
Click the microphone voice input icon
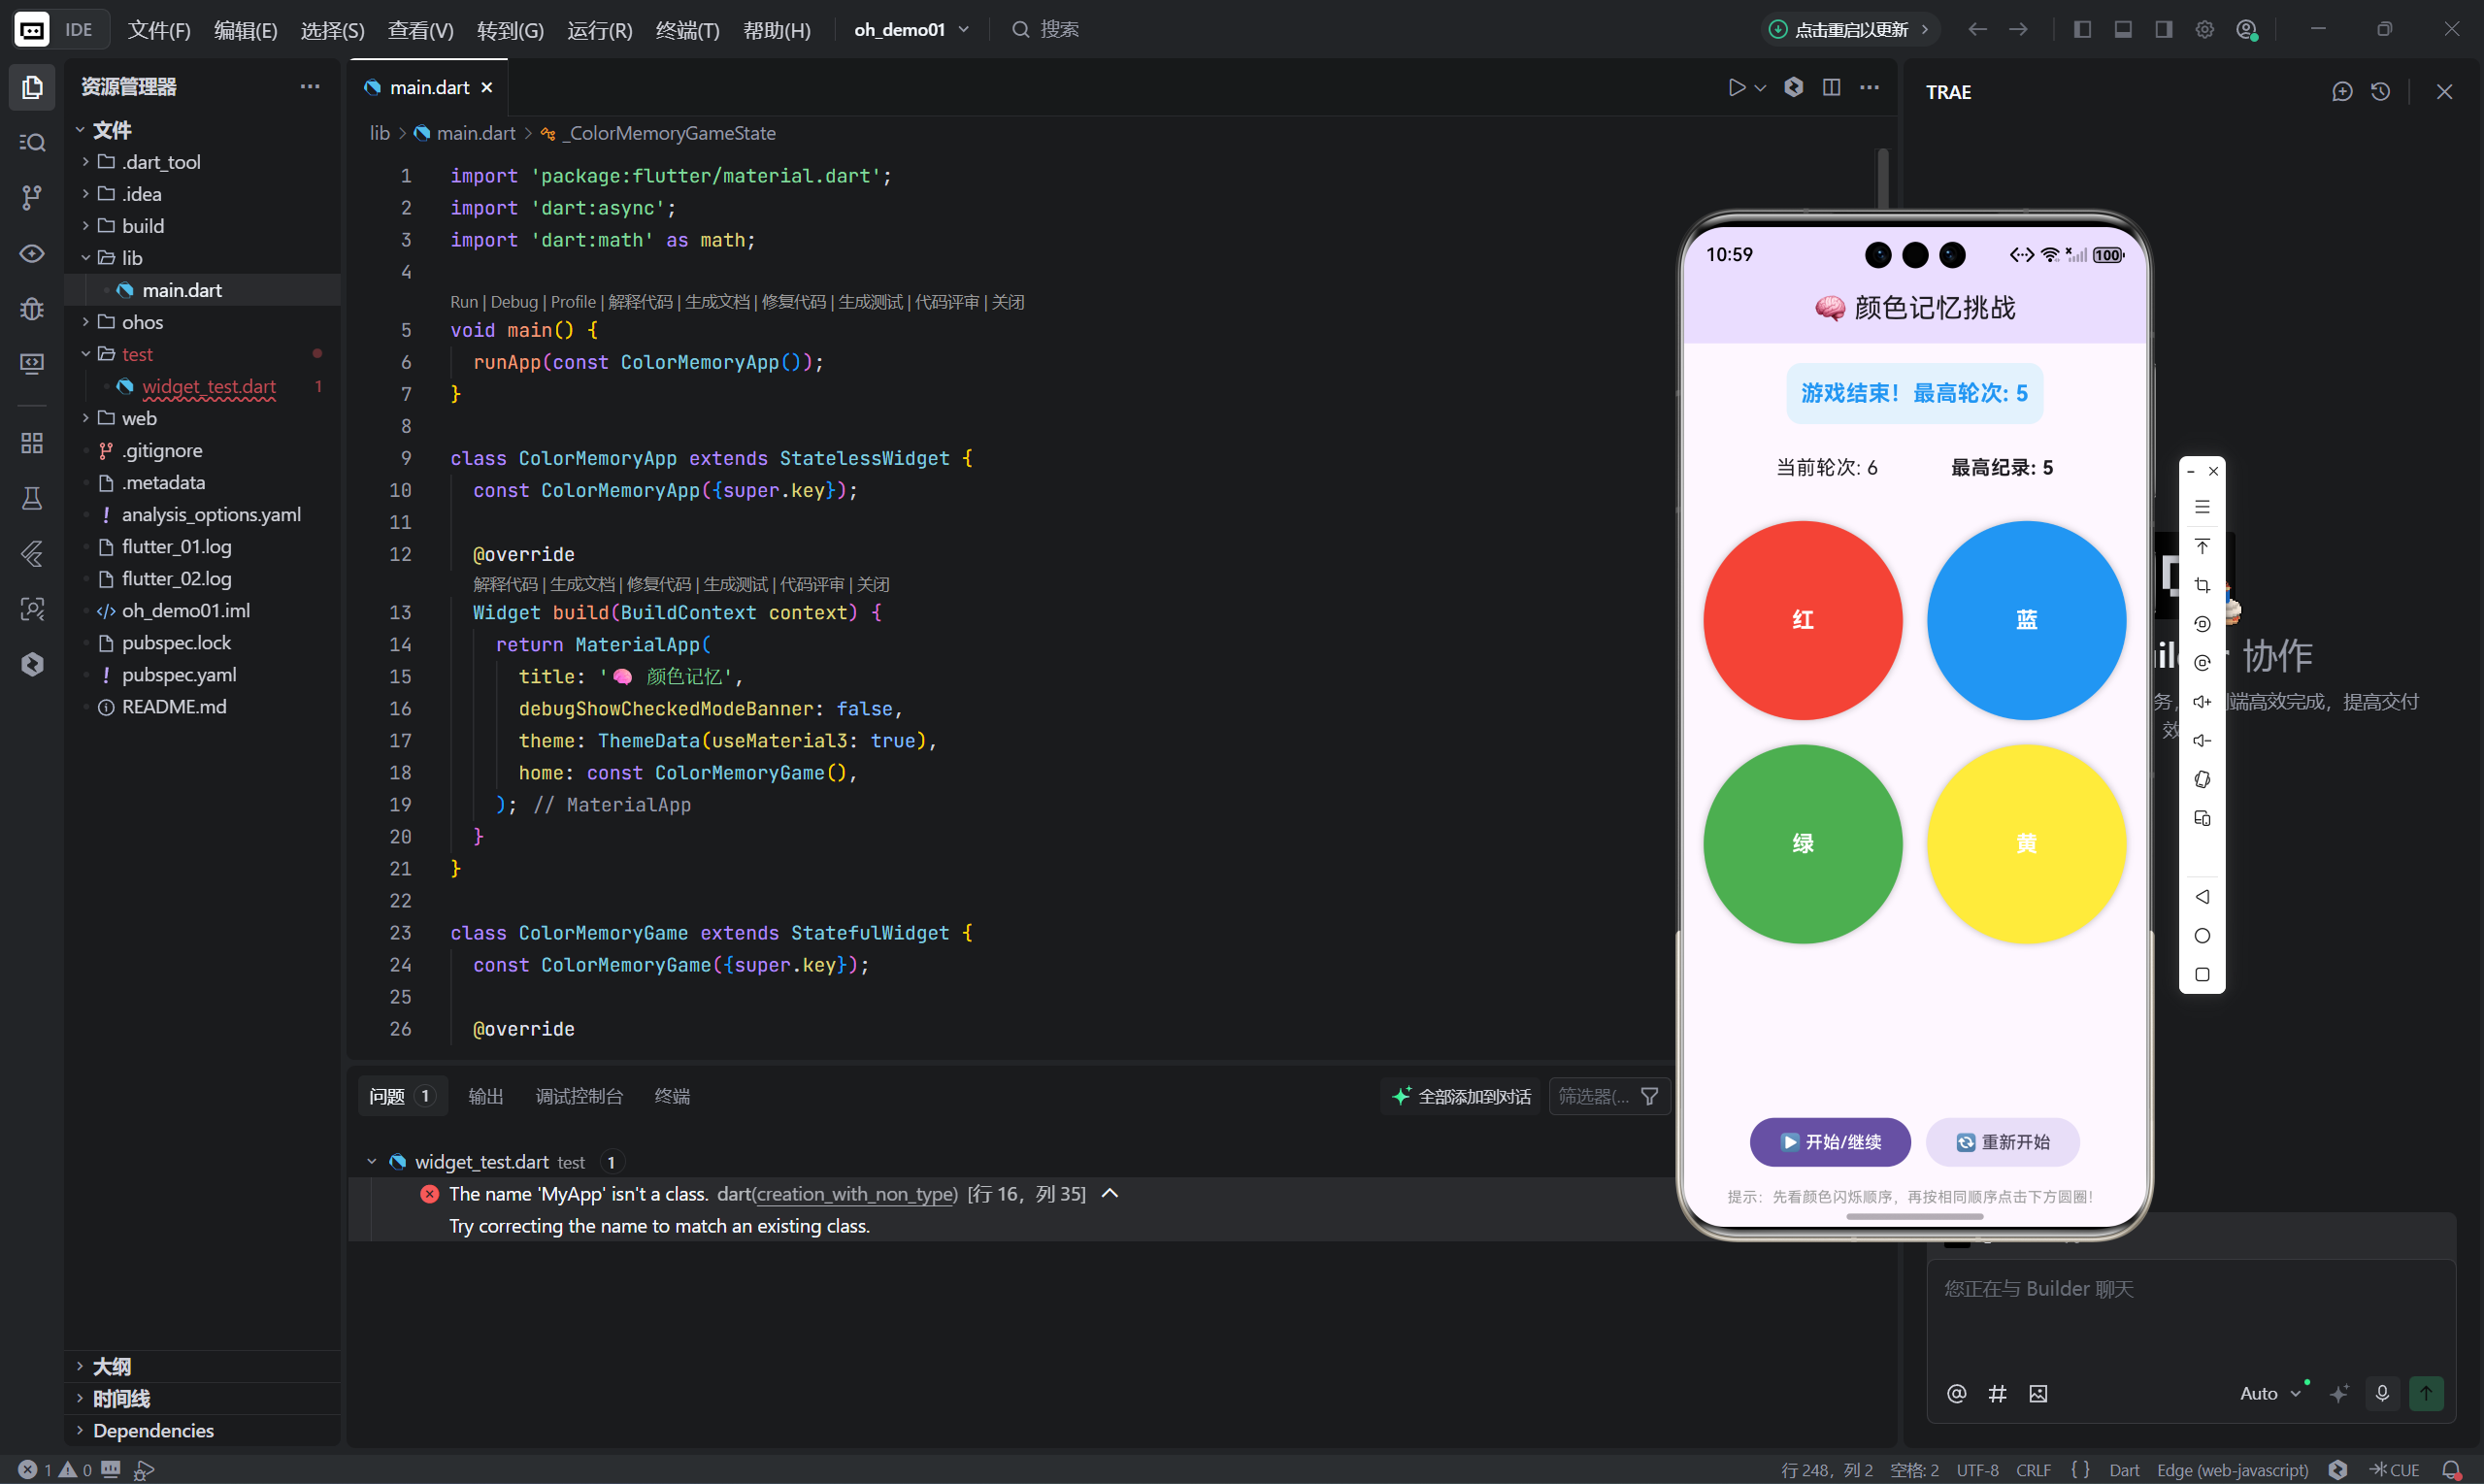(x=2382, y=1393)
